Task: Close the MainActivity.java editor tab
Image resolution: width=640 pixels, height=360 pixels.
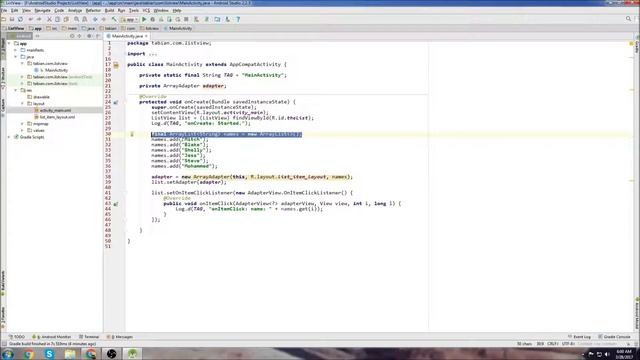Action: point(146,36)
